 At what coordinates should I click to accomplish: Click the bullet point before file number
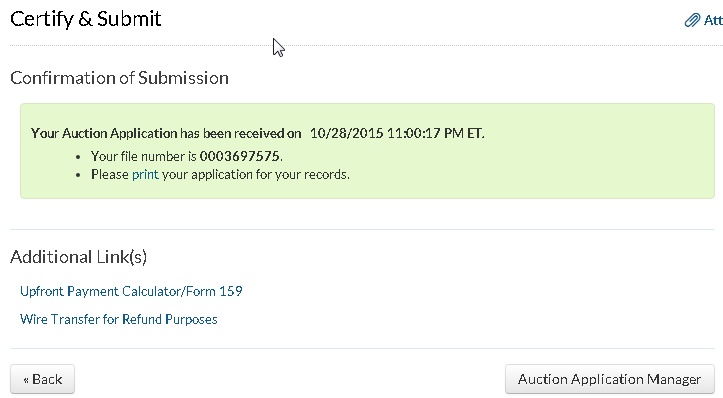(78, 157)
